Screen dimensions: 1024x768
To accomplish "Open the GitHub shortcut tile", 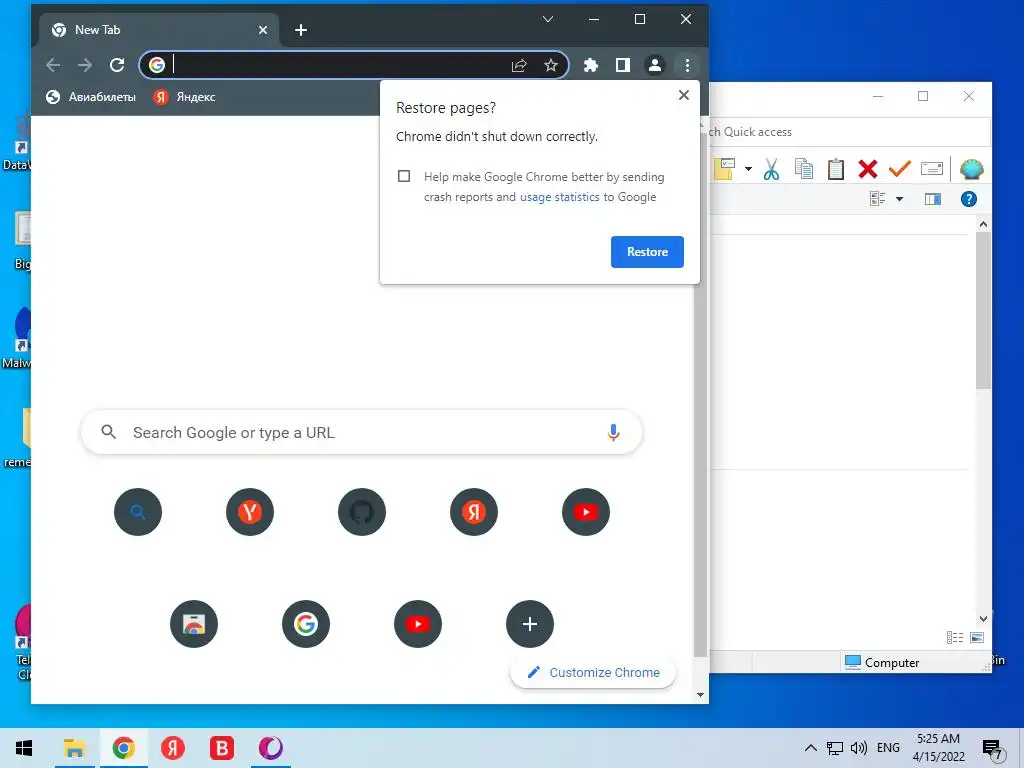I will (x=362, y=512).
